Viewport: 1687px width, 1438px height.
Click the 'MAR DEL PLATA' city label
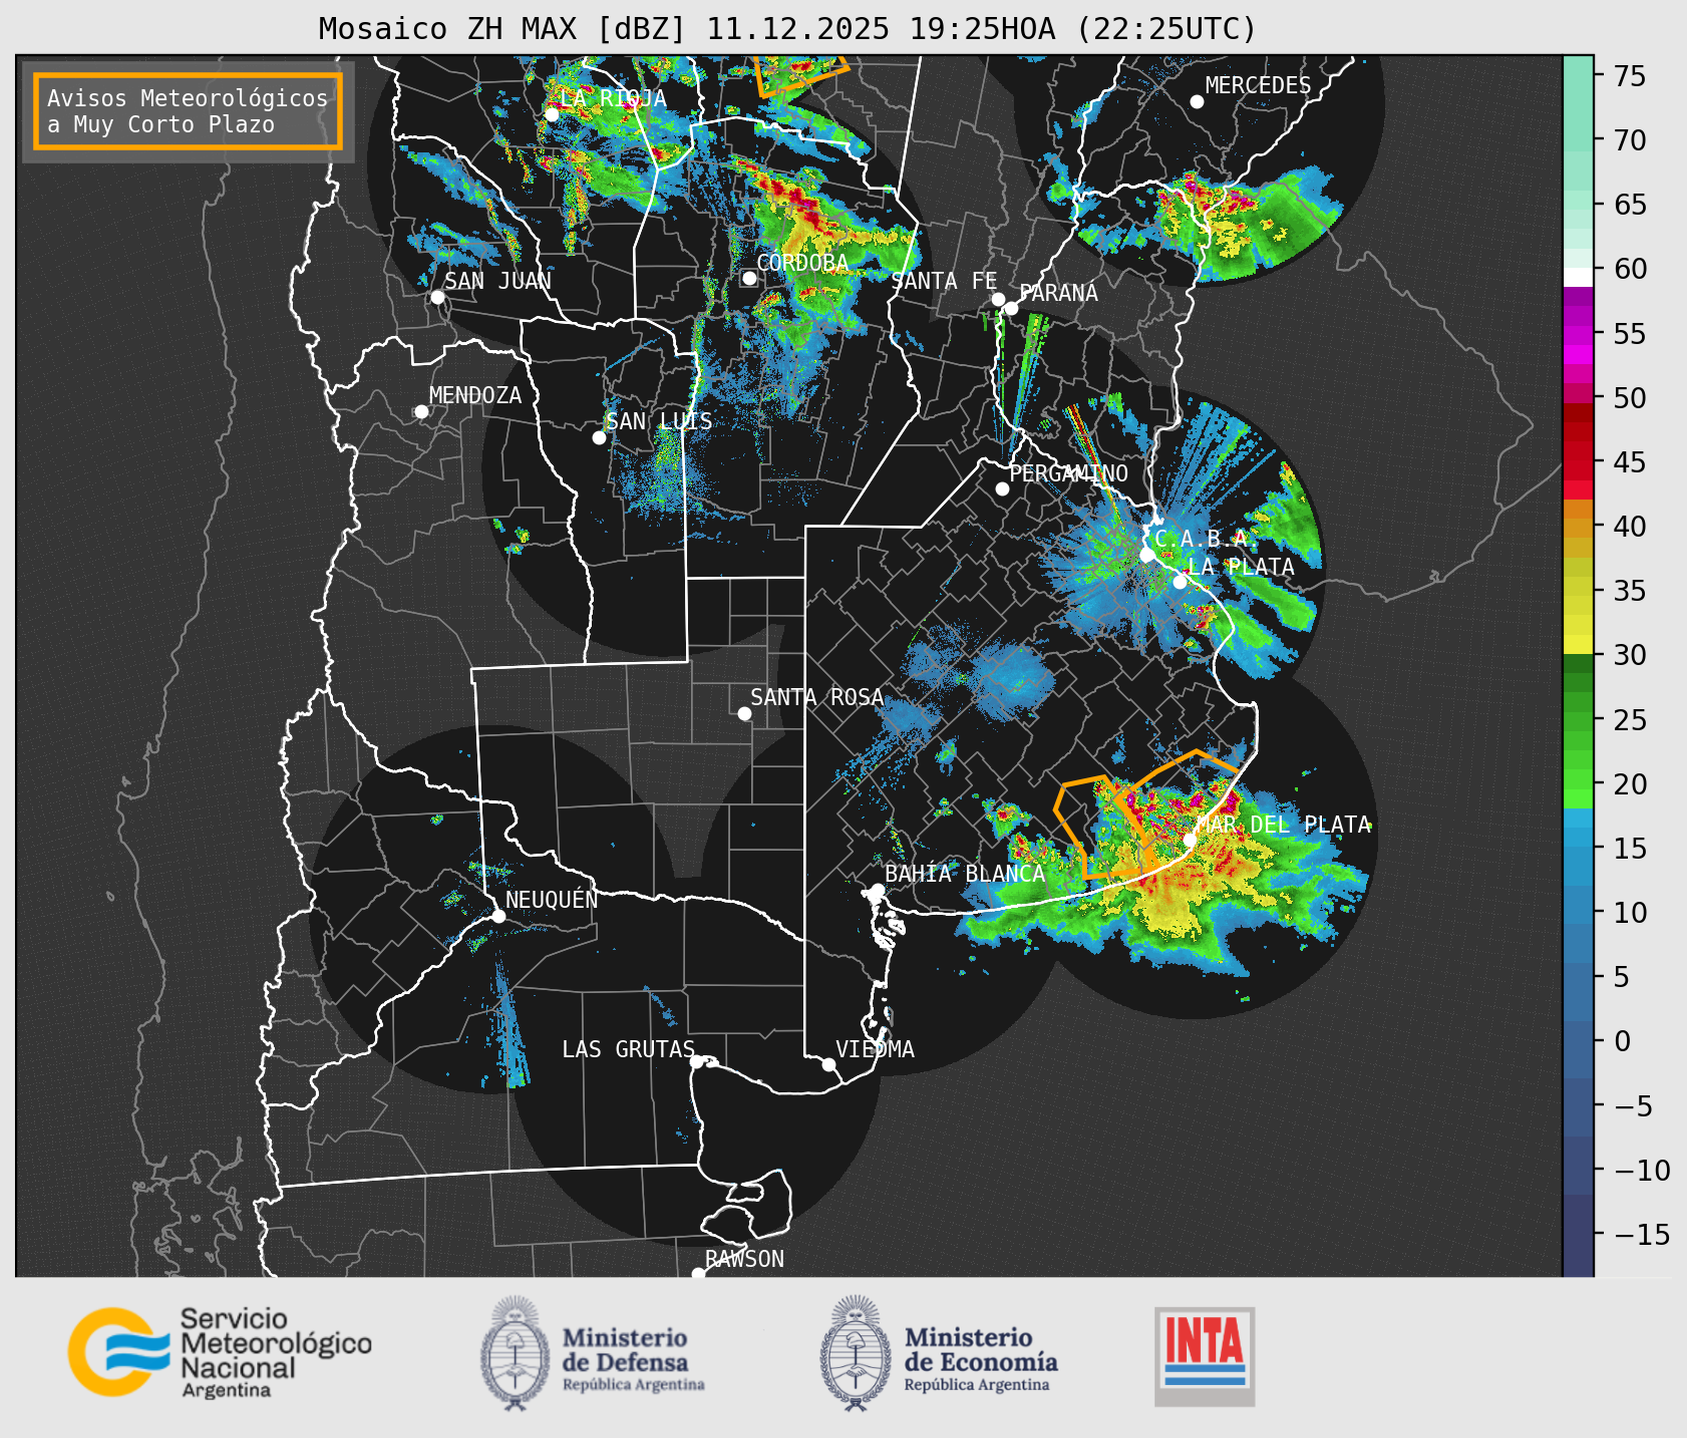tap(1283, 825)
